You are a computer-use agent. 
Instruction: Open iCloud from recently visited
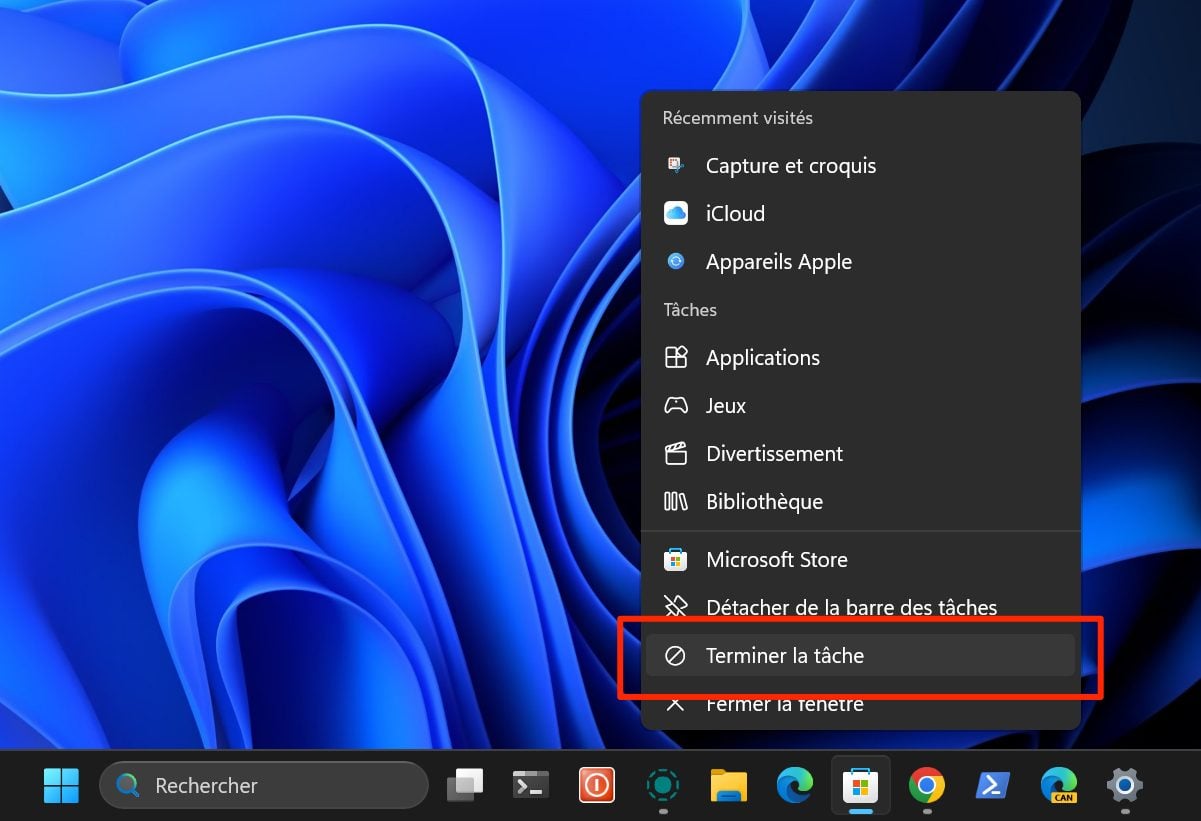860,214
